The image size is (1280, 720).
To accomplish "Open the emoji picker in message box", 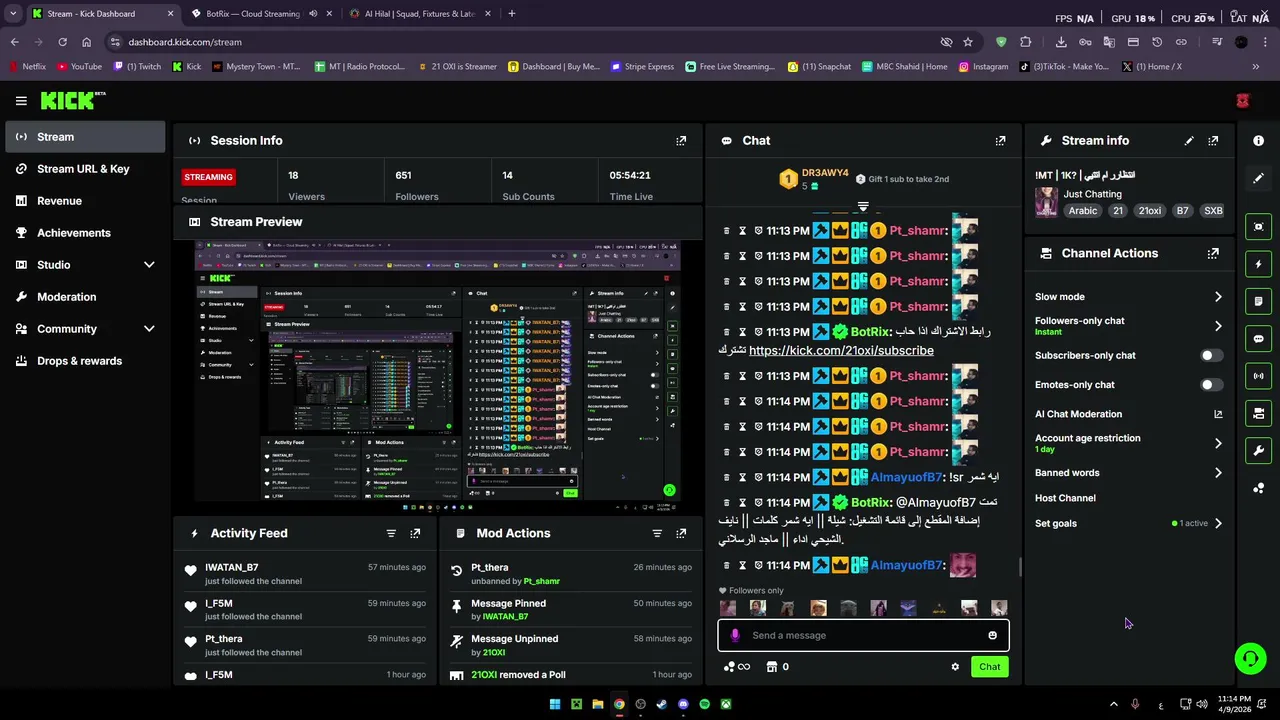I will click(992, 636).
